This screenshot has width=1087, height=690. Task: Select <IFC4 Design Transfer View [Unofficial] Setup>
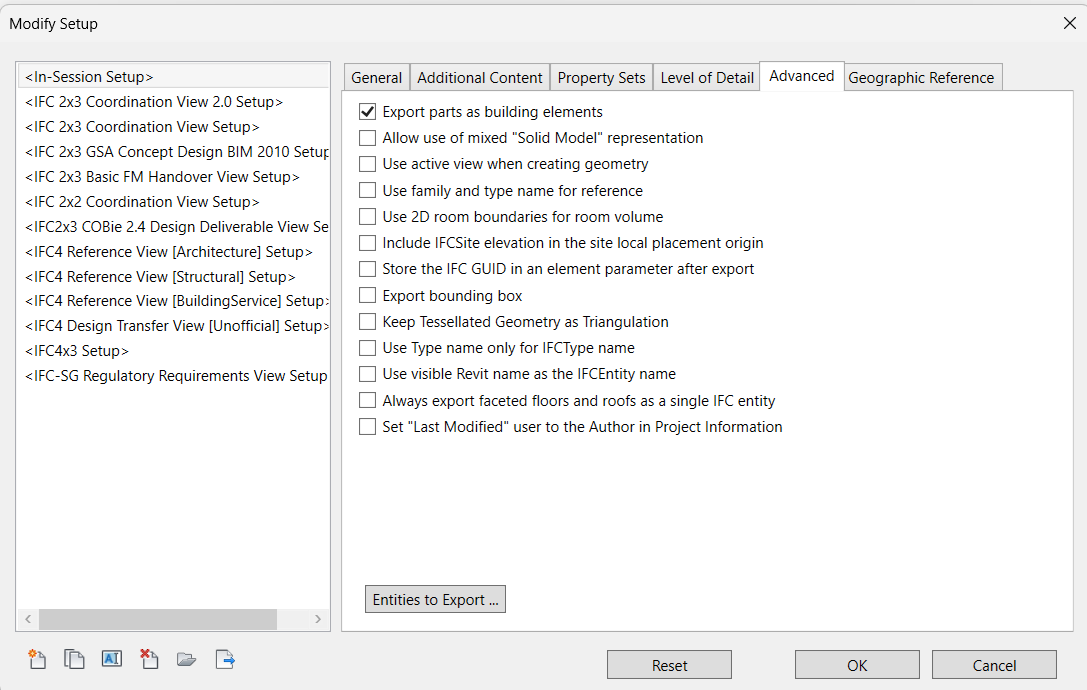pyautogui.click(x=173, y=326)
